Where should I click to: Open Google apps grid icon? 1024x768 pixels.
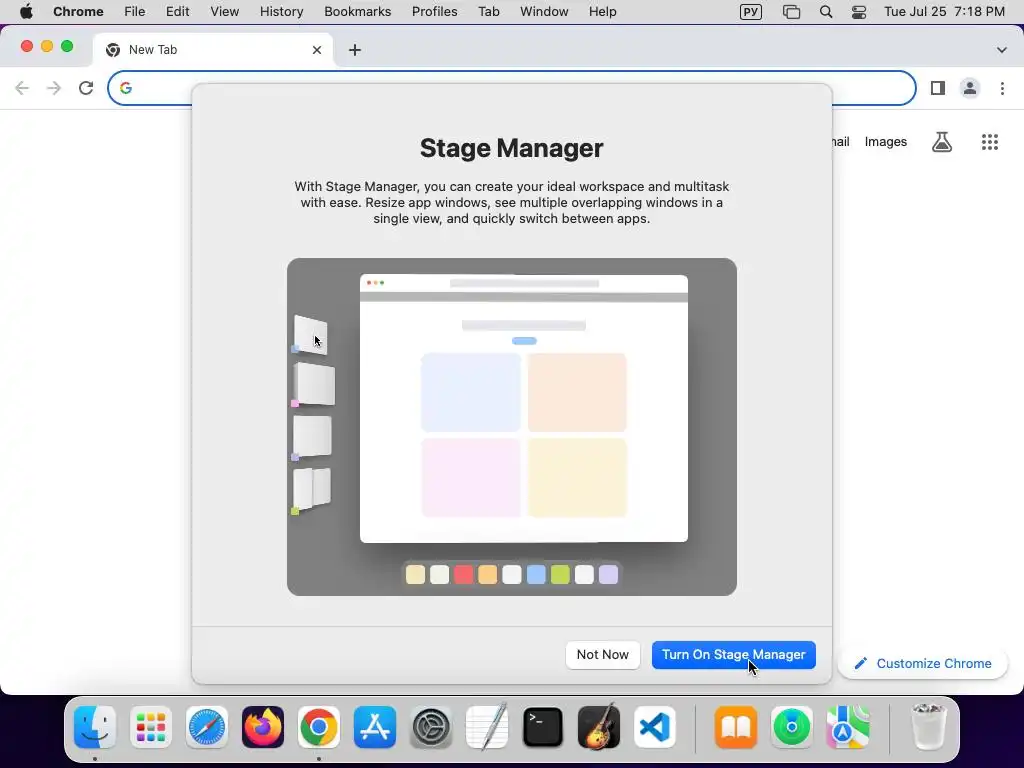[989, 142]
